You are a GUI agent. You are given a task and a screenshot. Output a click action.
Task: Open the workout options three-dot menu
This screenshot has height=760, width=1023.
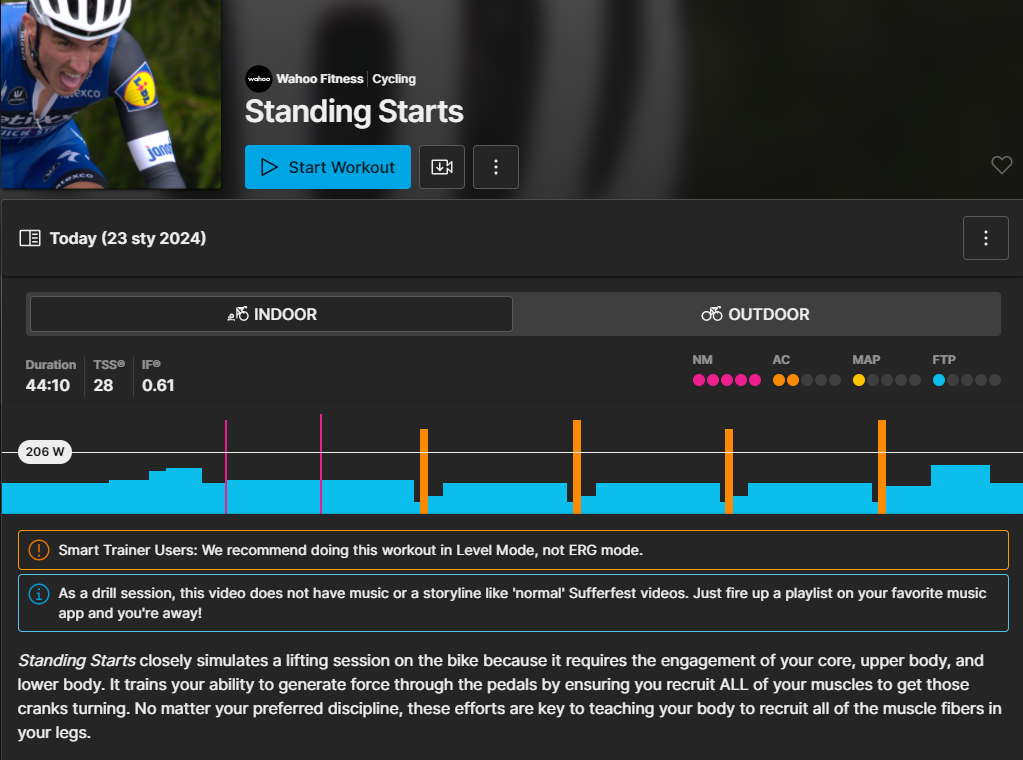[x=496, y=167]
